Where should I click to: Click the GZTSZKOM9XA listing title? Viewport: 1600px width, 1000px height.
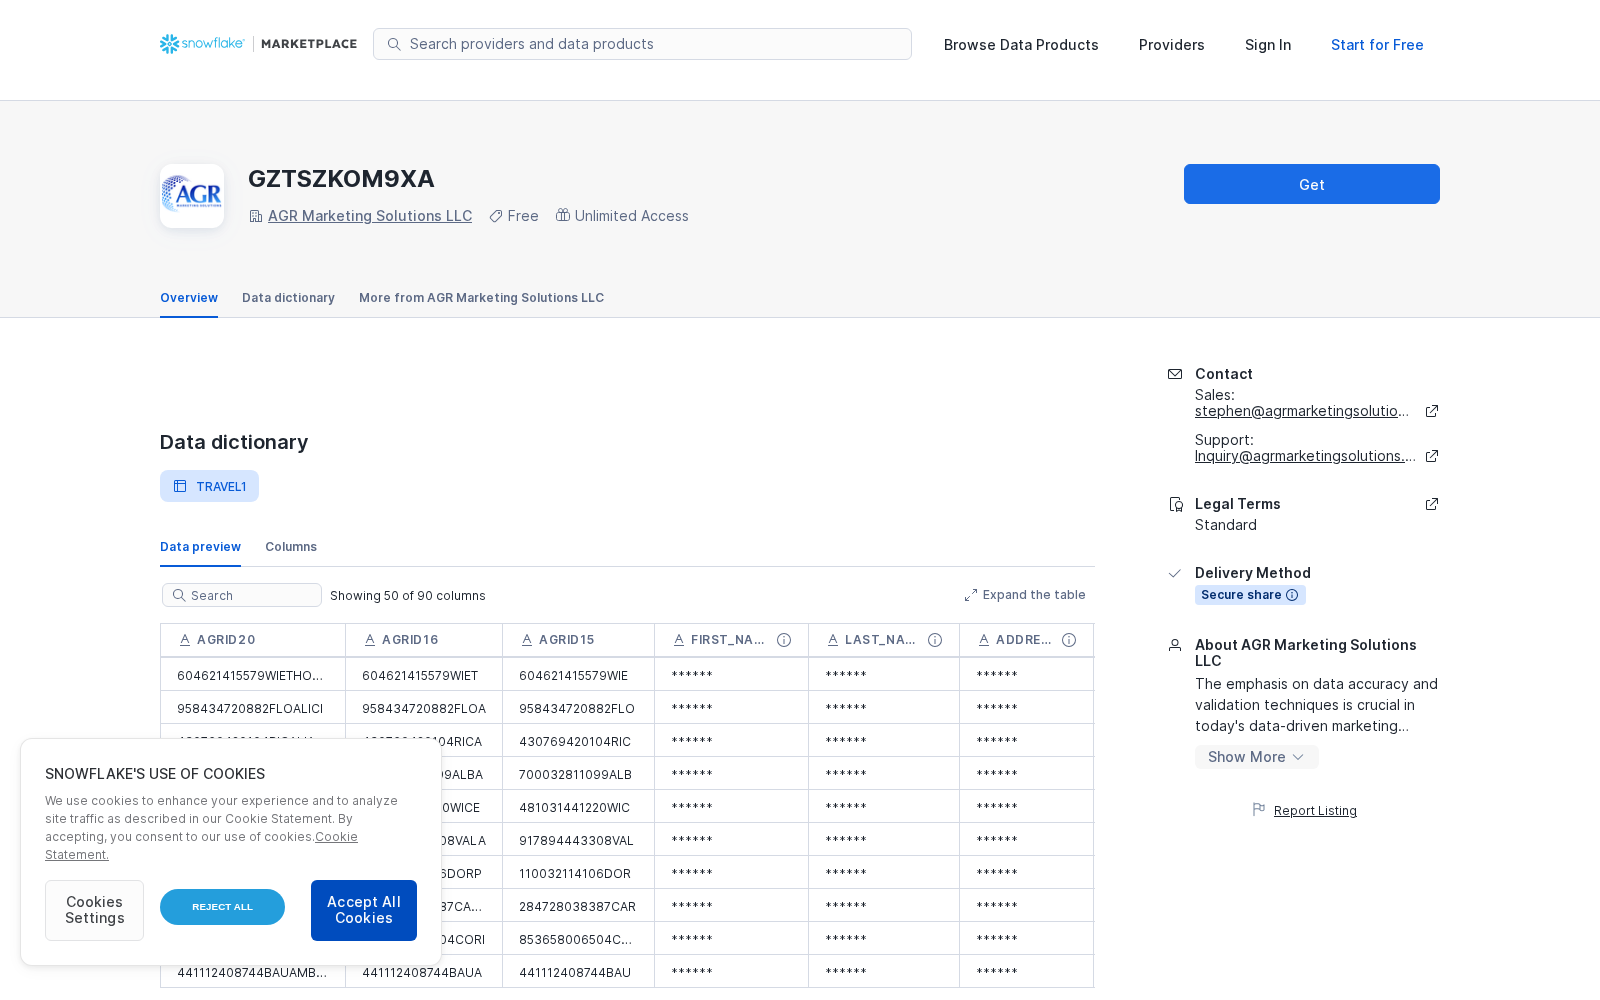tap(341, 179)
